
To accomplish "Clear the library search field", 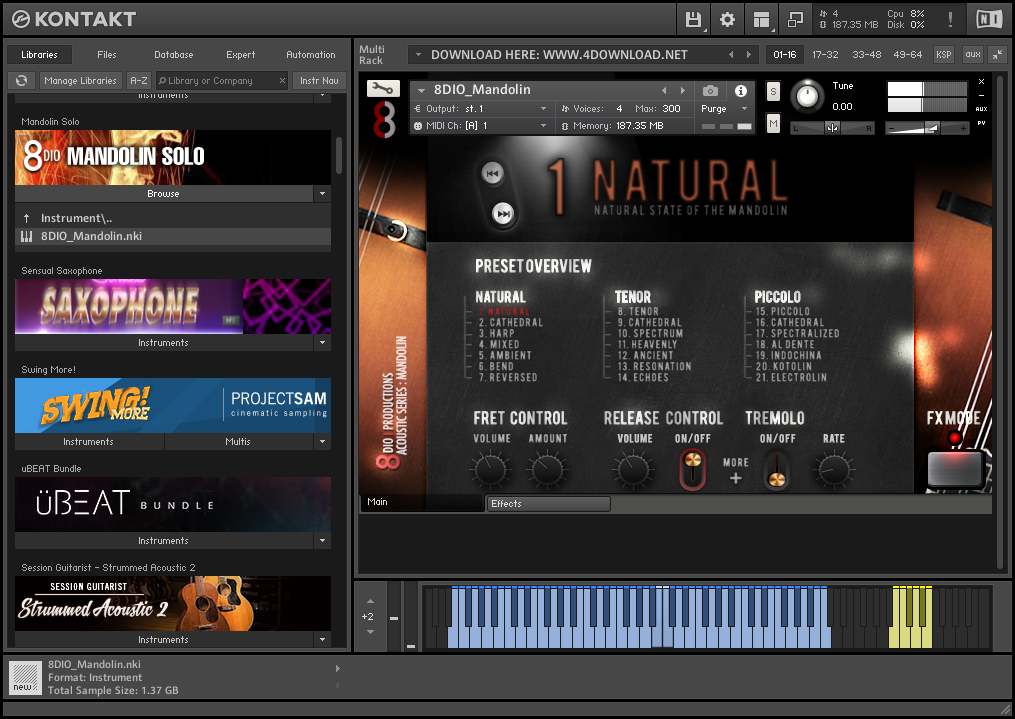I will 282,80.
